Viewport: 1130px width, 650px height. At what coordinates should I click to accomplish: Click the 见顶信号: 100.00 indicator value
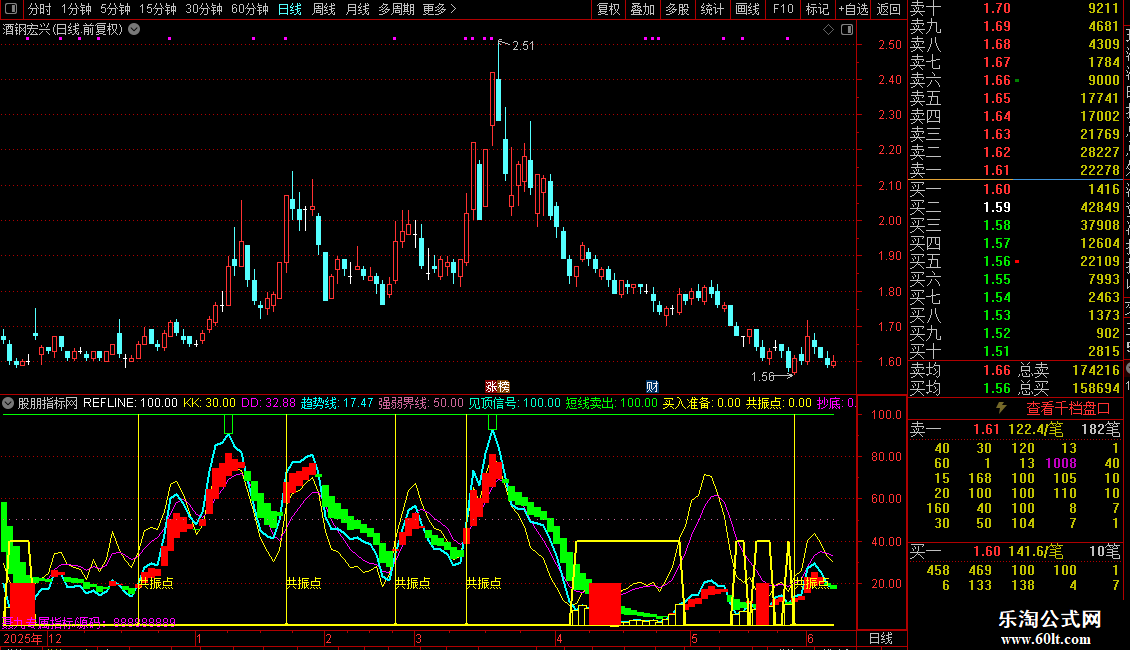click(515, 404)
